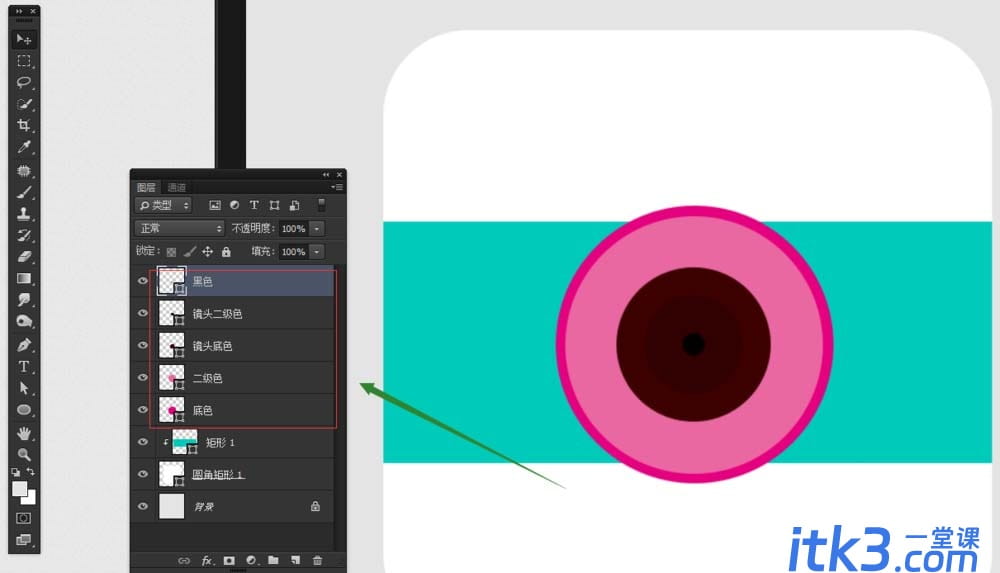Open the foreground color picker

pos(18,488)
